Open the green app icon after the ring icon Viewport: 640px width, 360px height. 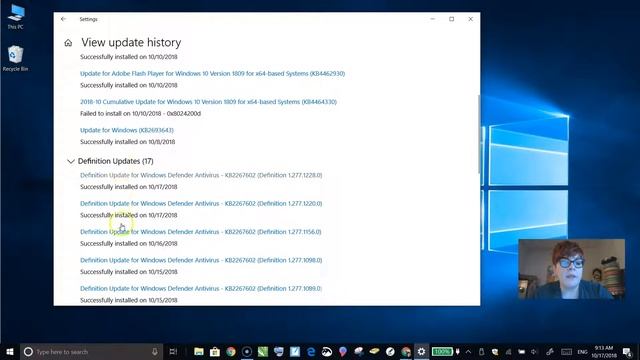pyautogui.click(x=262, y=351)
